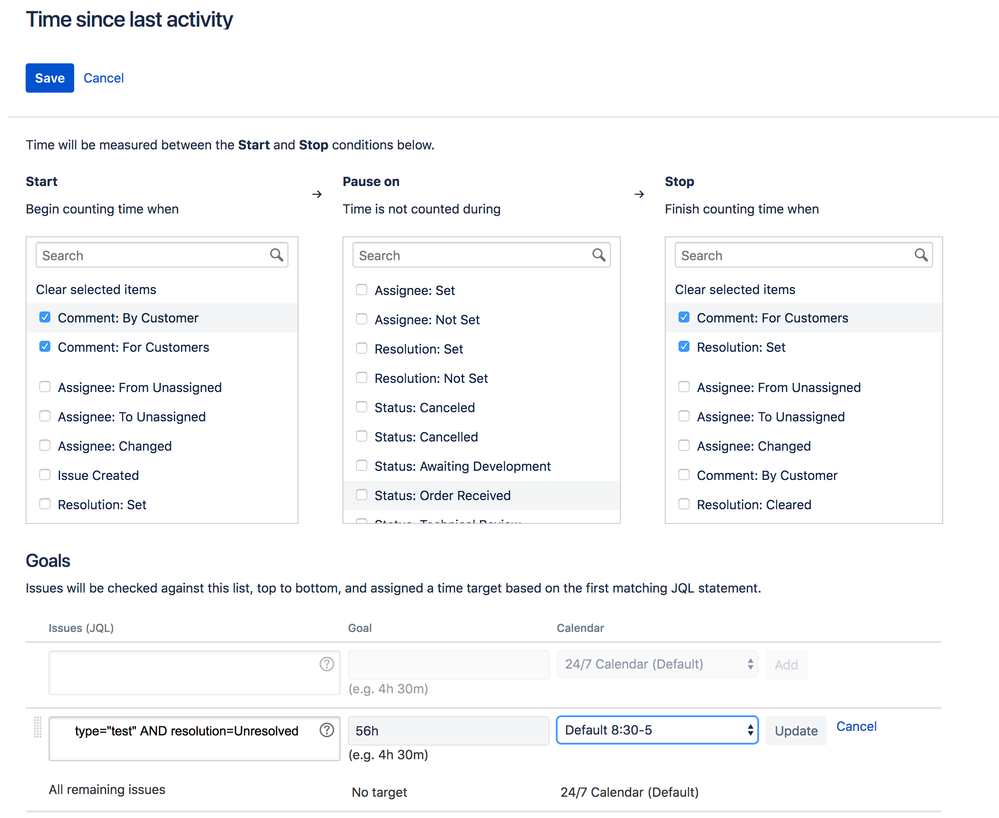Check Assignee: Changed in the Stop list
This screenshot has width=999, height=818.
684,446
